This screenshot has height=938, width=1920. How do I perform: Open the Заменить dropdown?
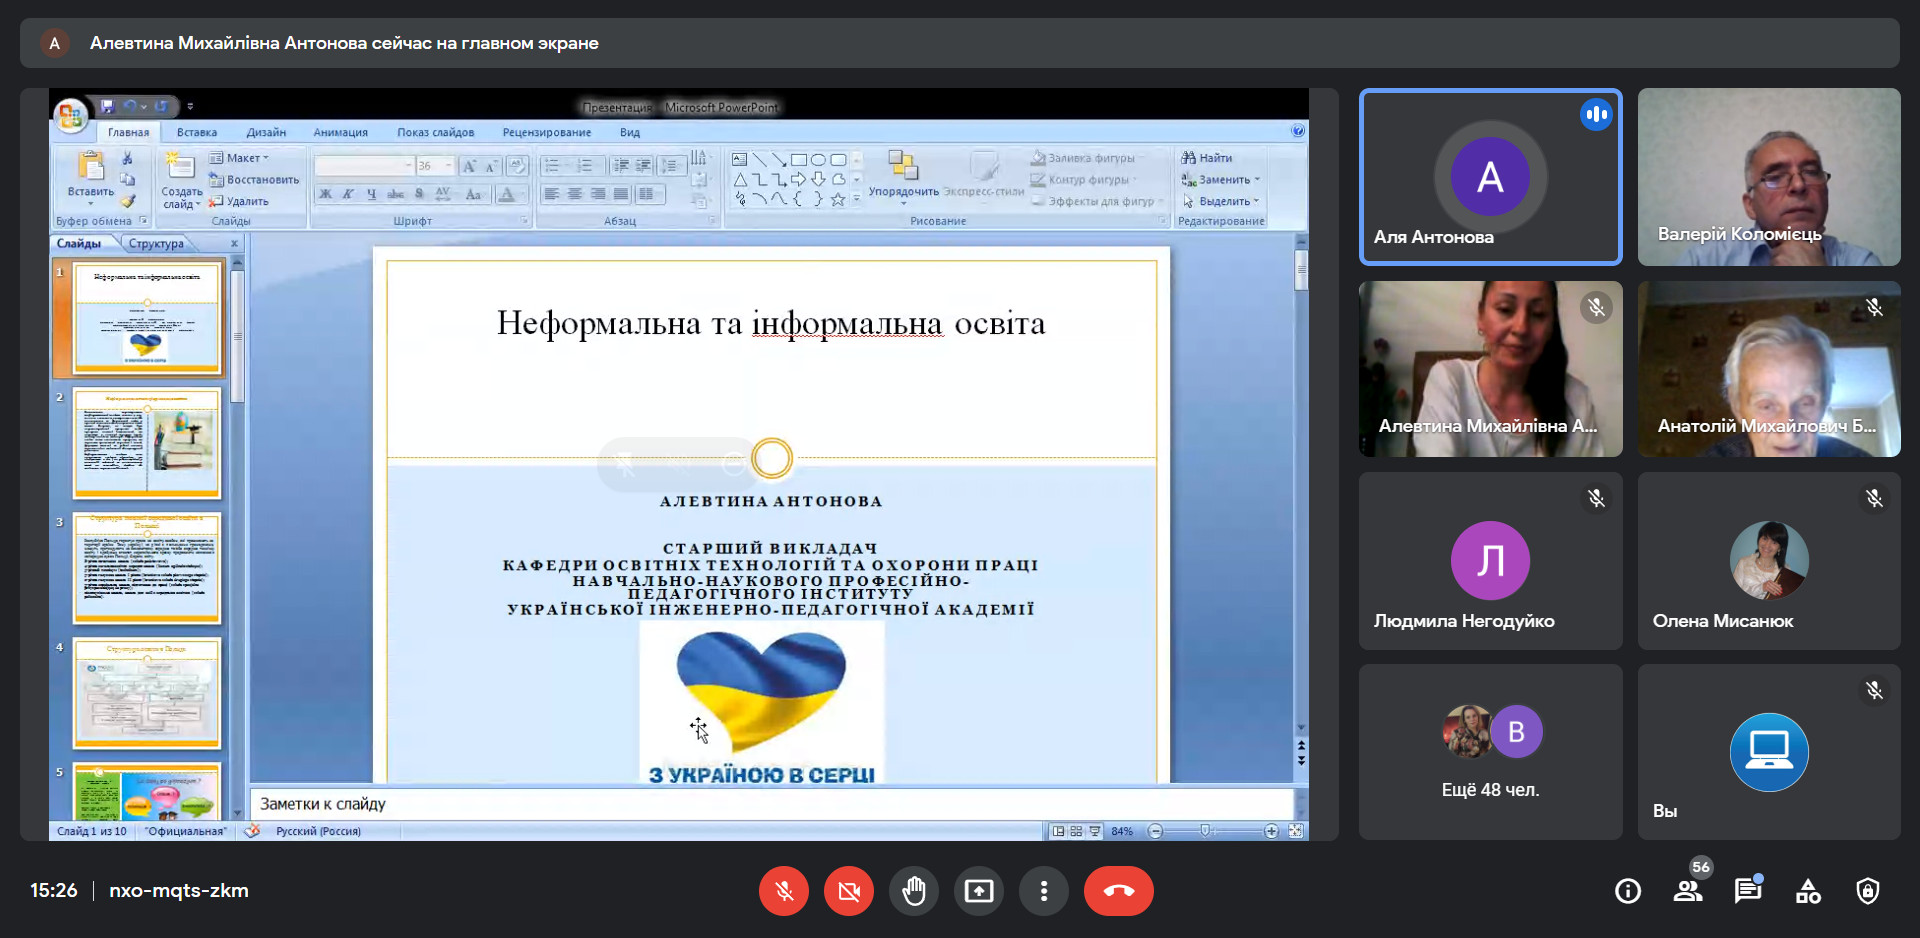point(1221,180)
